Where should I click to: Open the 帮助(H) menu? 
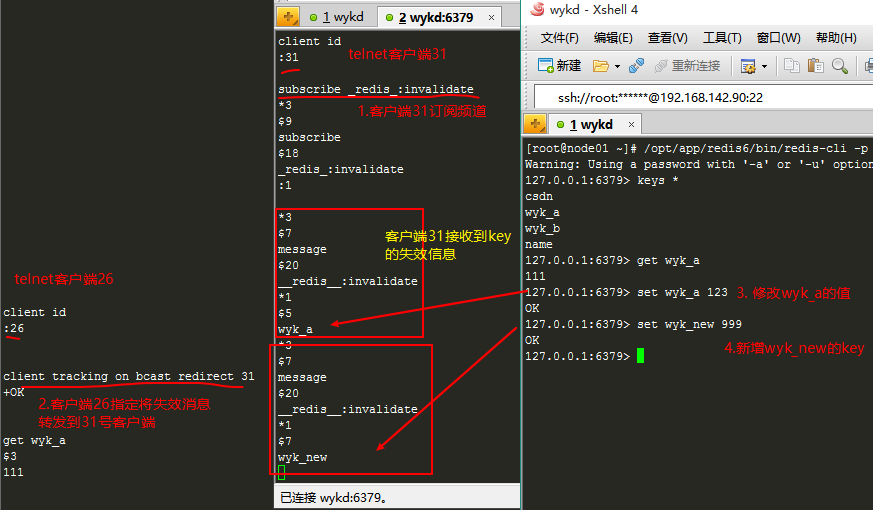(x=836, y=38)
